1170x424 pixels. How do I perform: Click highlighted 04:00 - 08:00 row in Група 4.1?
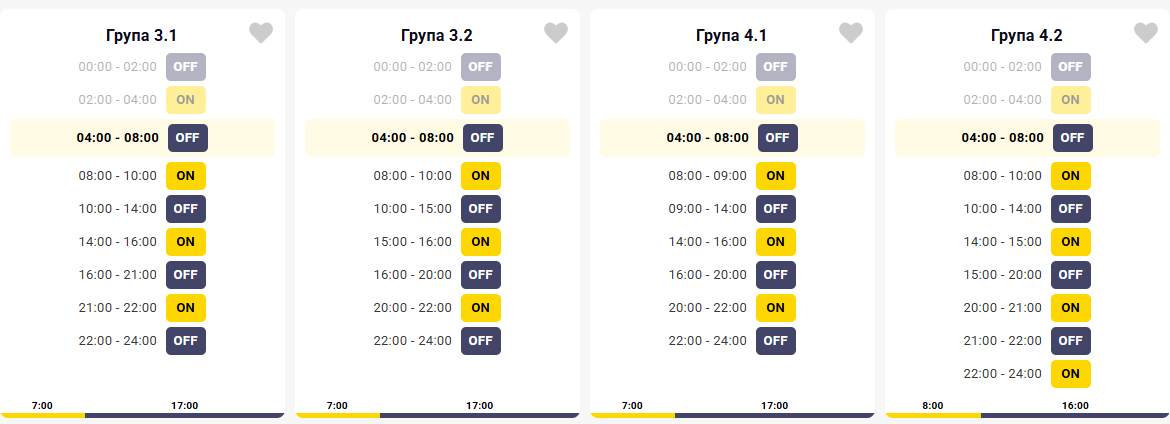click(x=732, y=138)
